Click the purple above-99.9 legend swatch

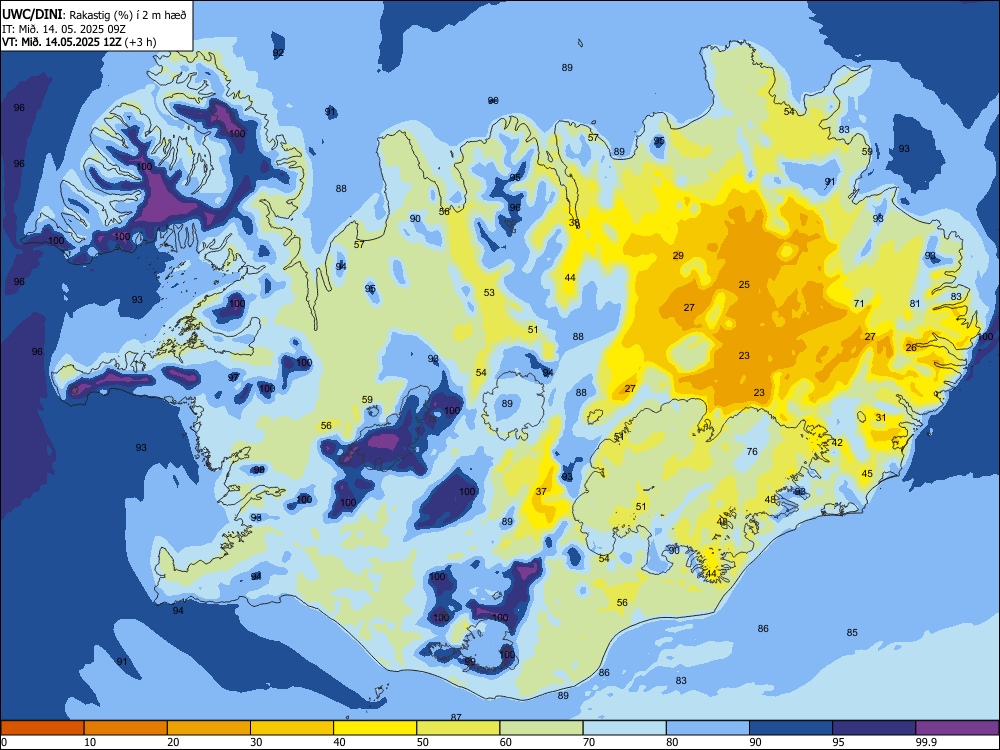957,728
